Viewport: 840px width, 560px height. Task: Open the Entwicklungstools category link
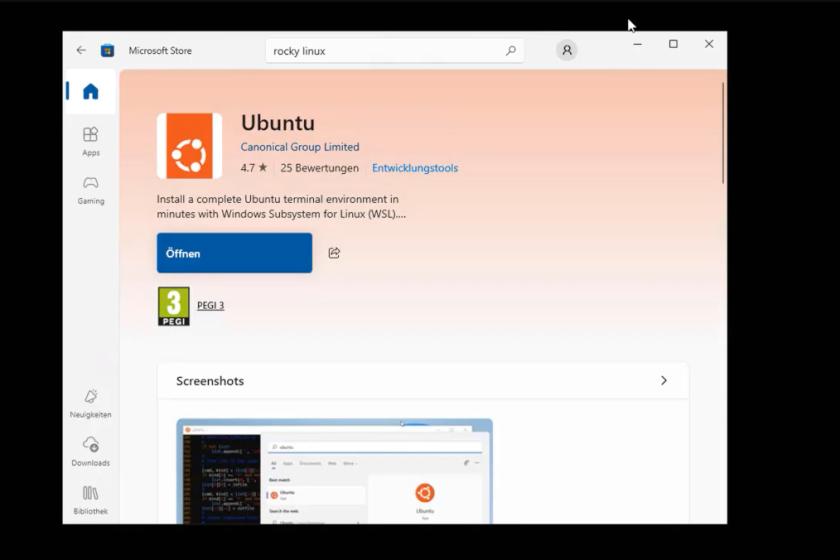click(x=415, y=168)
